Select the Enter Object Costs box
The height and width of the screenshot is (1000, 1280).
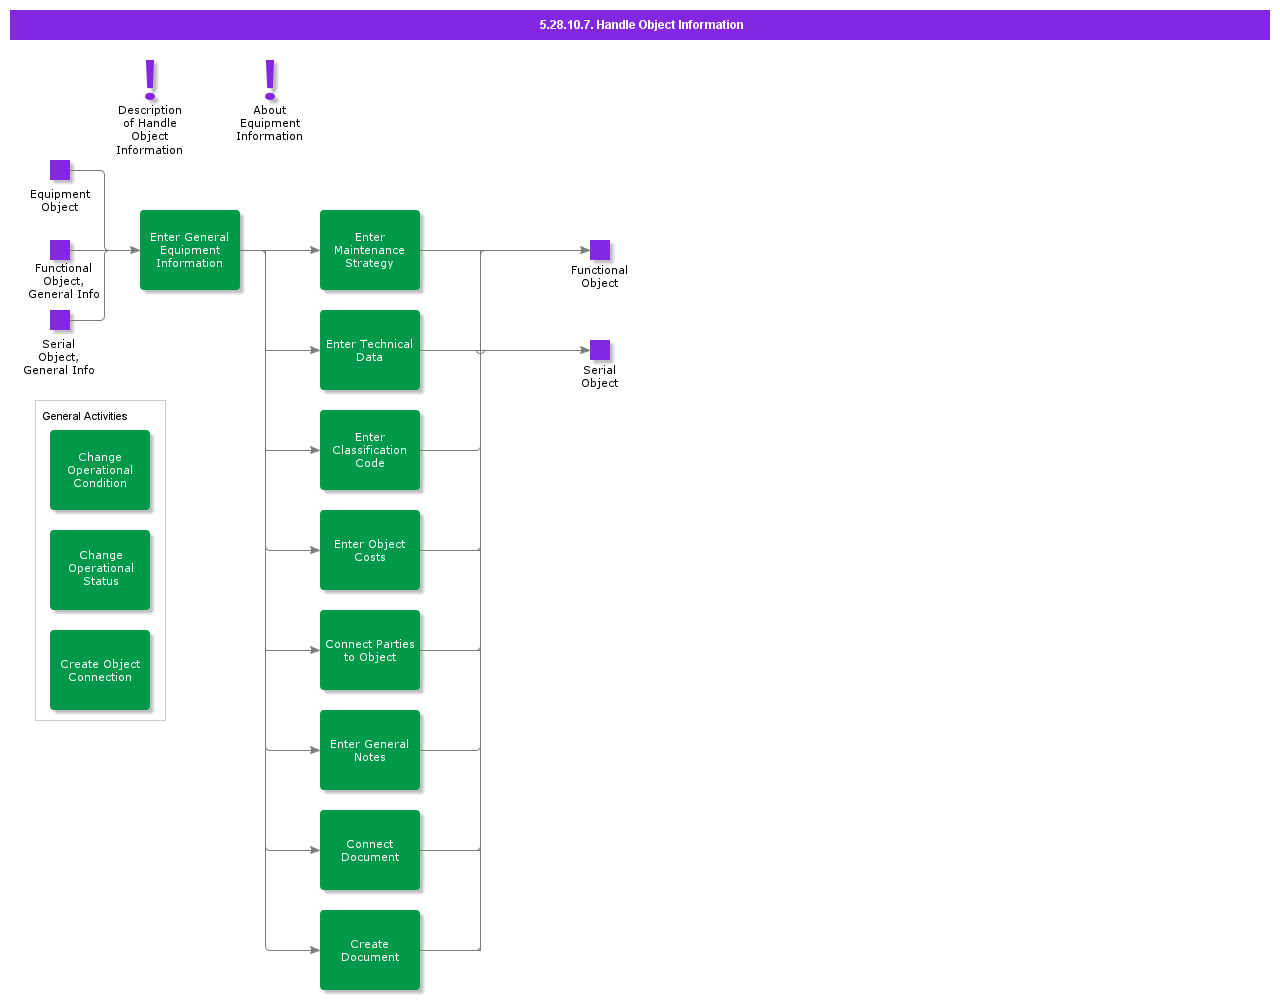pos(370,550)
